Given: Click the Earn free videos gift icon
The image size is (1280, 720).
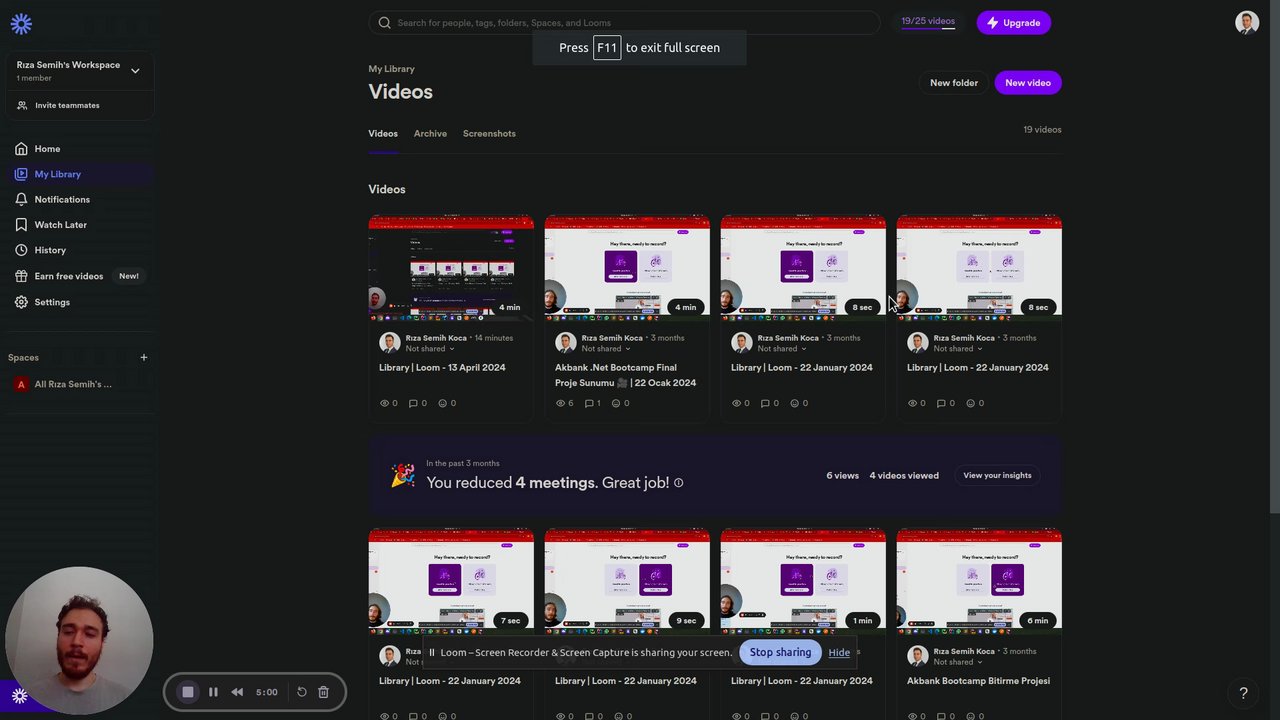Looking at the screenshot, I should click(x=21, y=276).
